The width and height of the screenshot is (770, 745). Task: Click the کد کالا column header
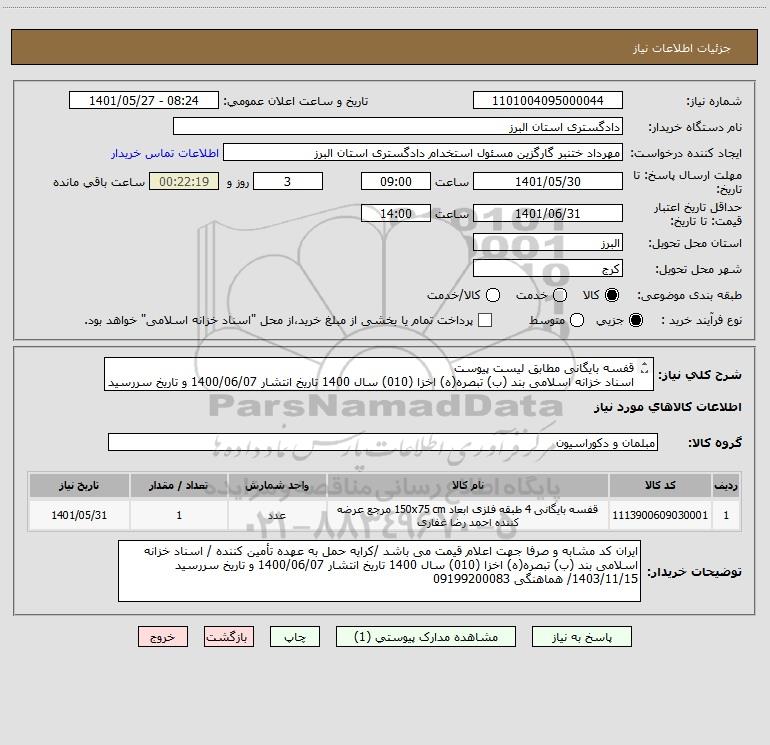[660, 485]
